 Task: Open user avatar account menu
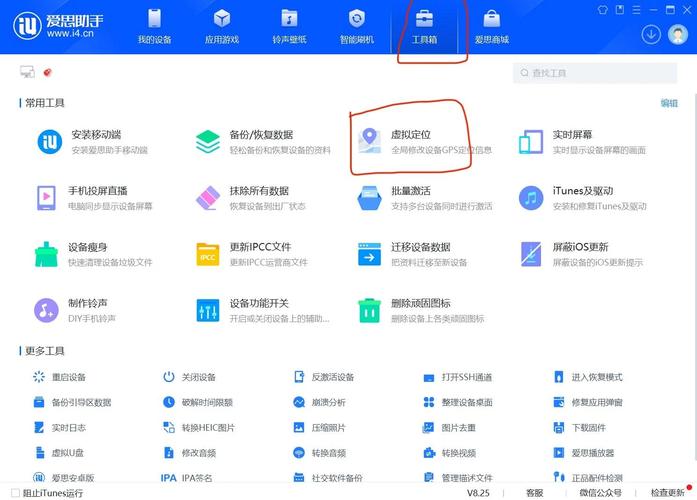[x=678, y=35]
